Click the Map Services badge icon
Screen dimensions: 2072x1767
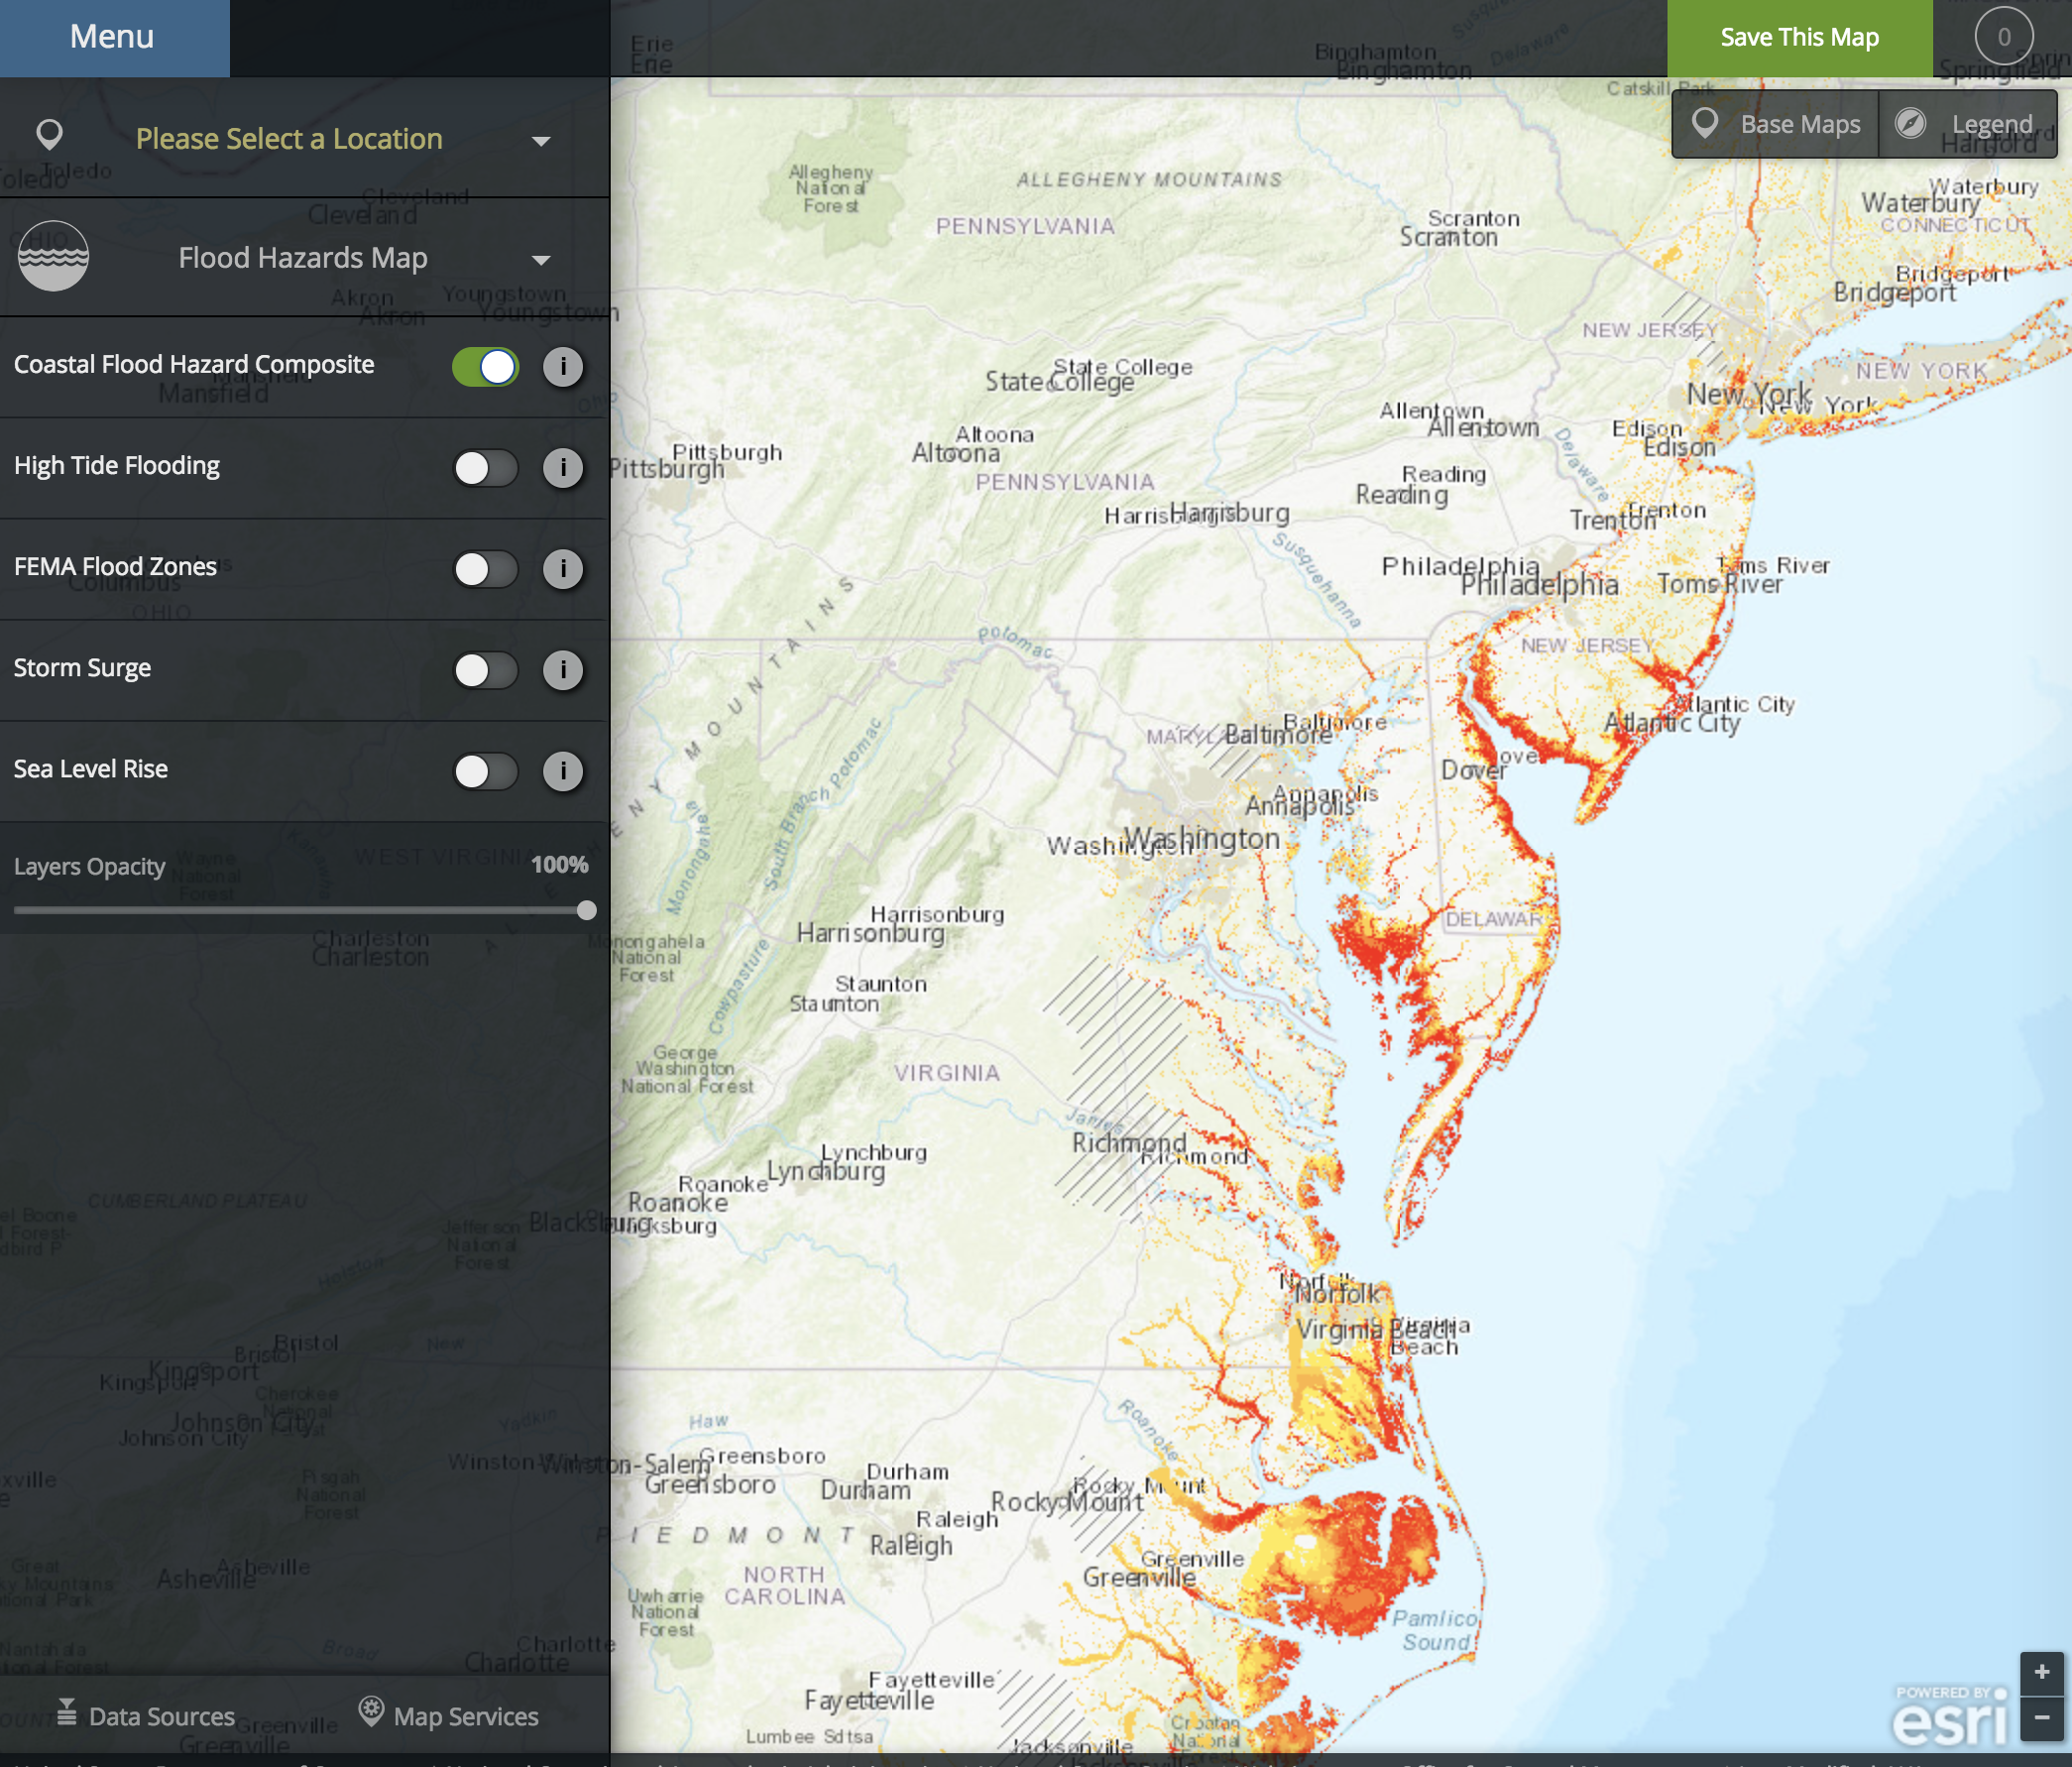tap(371, 1711)
